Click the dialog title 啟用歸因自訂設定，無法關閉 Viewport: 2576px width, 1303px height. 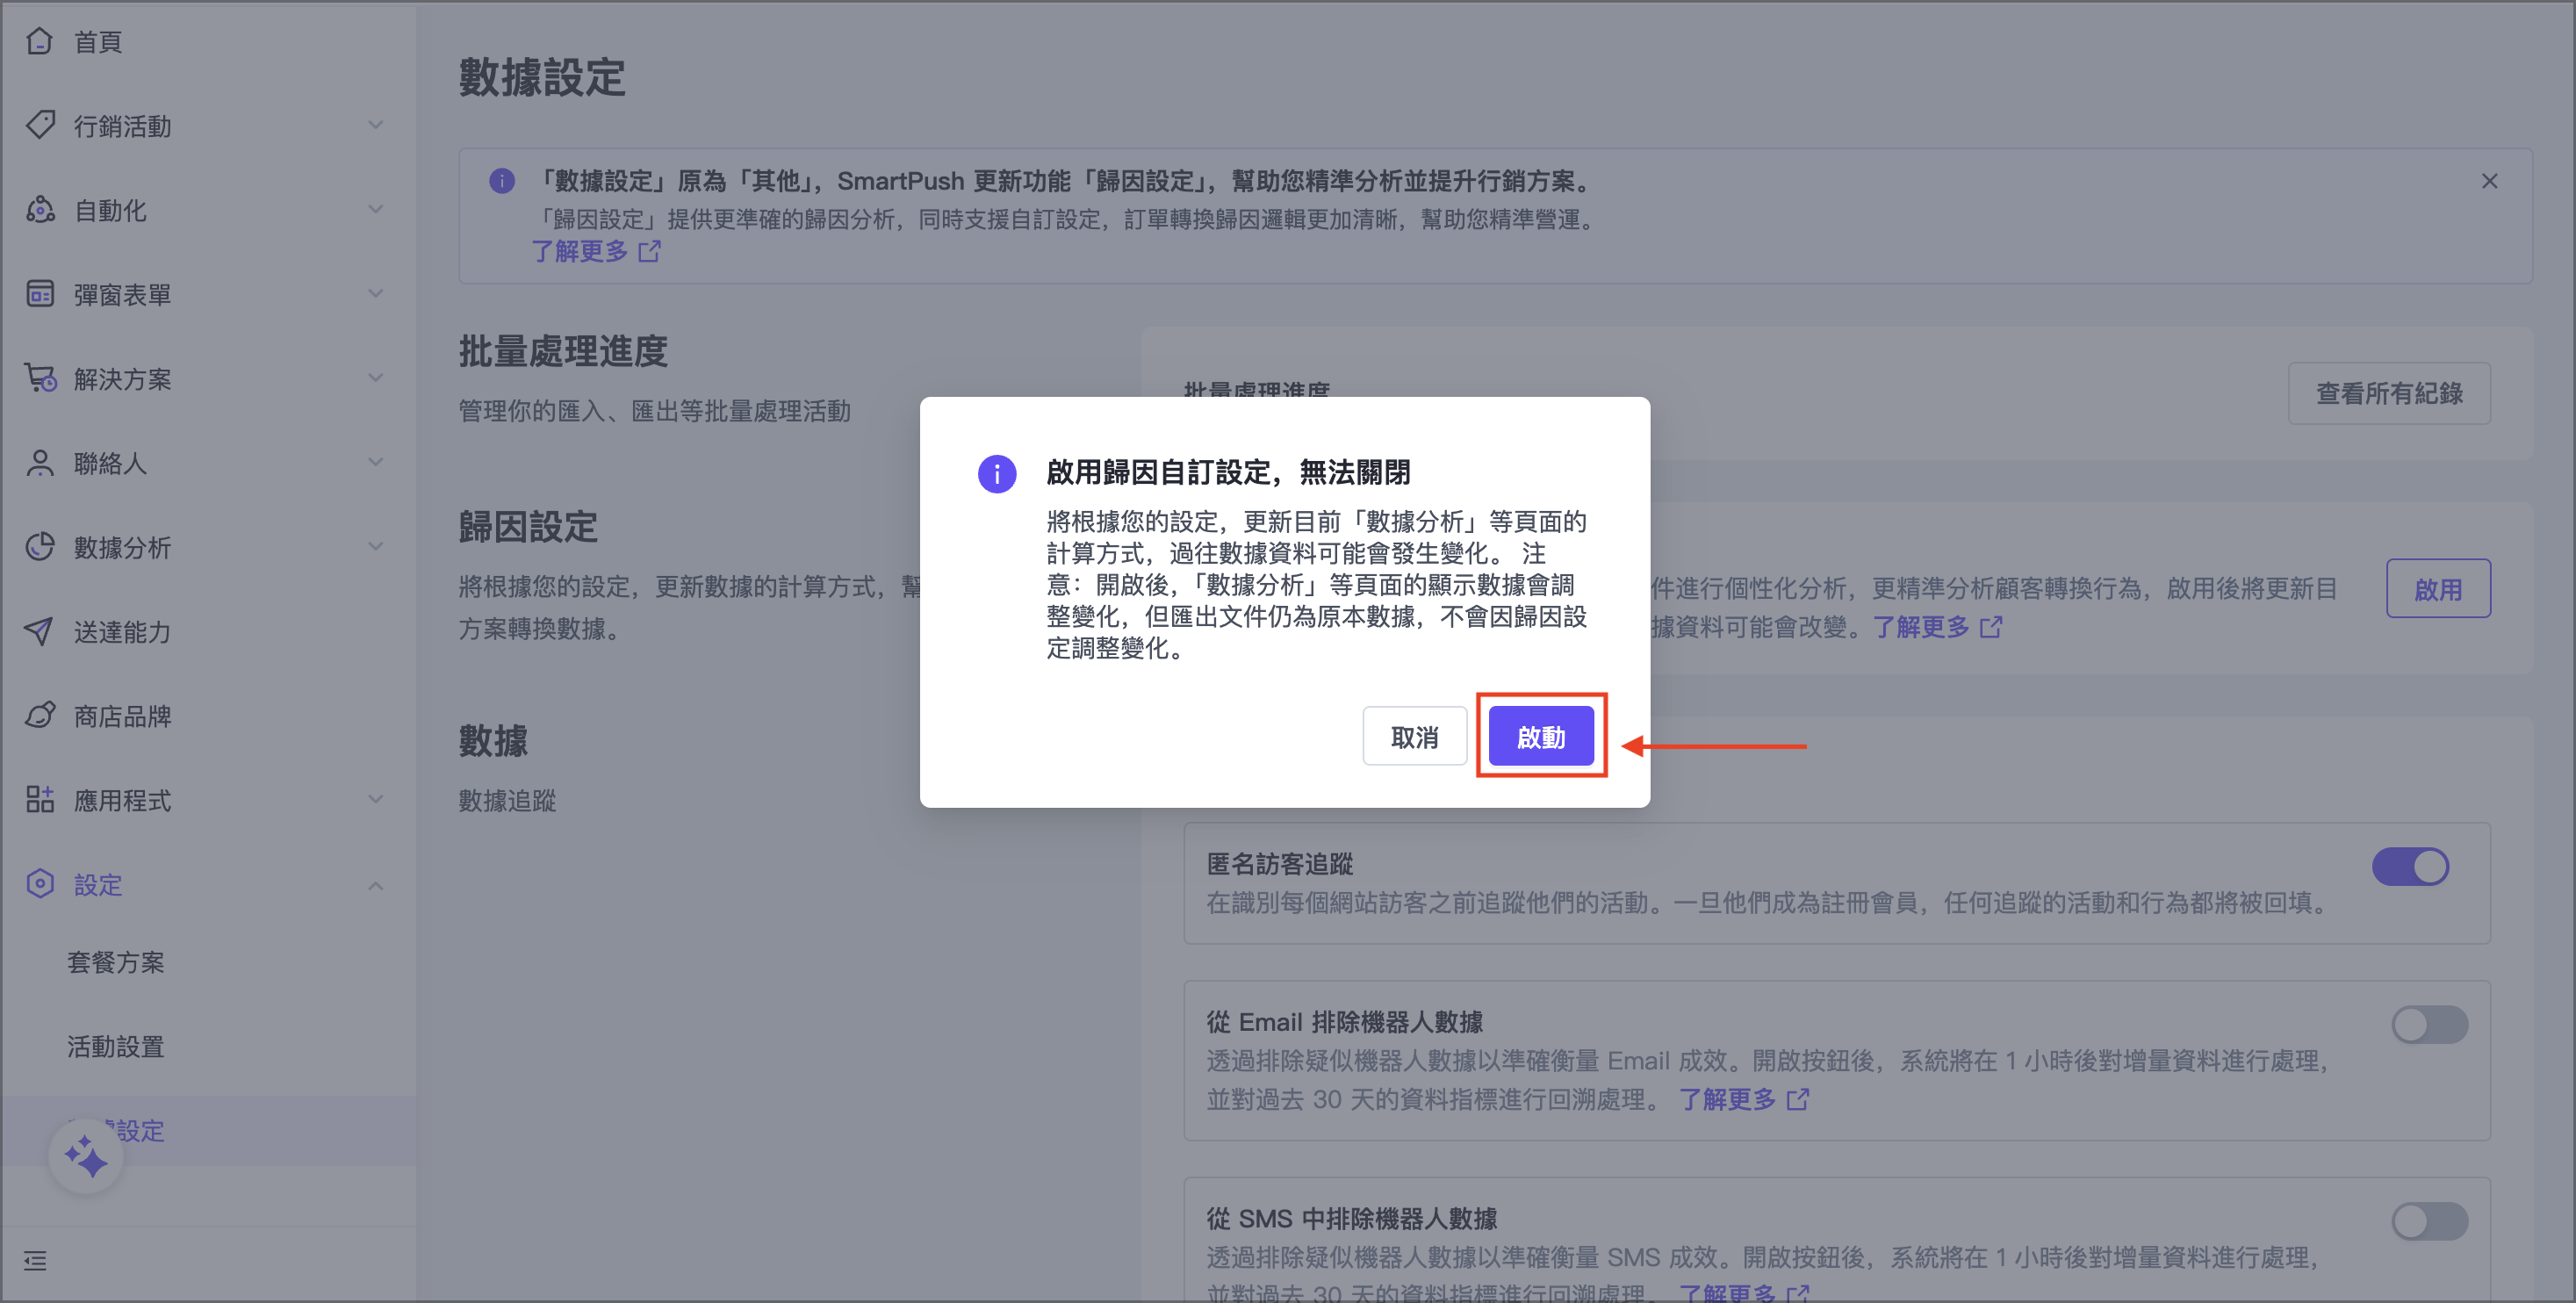[x=1228, y=472]
